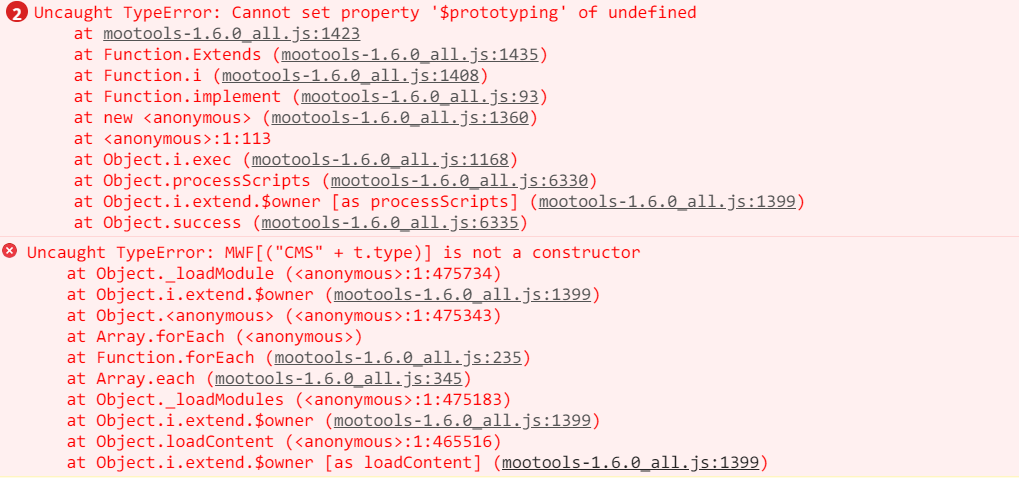Open the 1399 link labeled as processScripts
This screenshot has height=478, width=1019.
coord(666,201)
